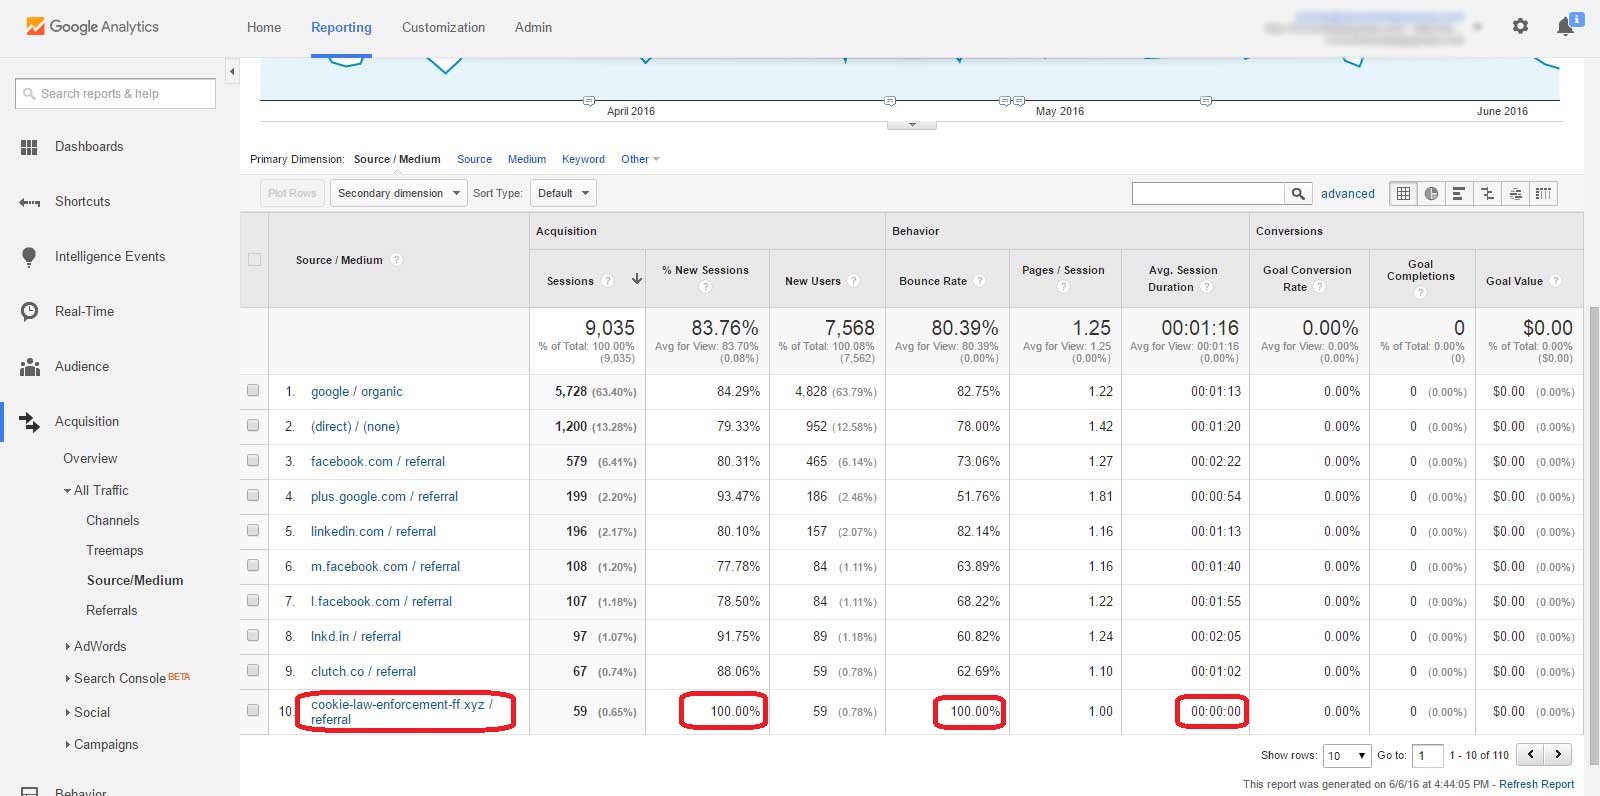Image resolution: width=1600 pixels, height=796 pixels.
Task: Set primary dimension to Keyword
Action: [x=583, y=159]
